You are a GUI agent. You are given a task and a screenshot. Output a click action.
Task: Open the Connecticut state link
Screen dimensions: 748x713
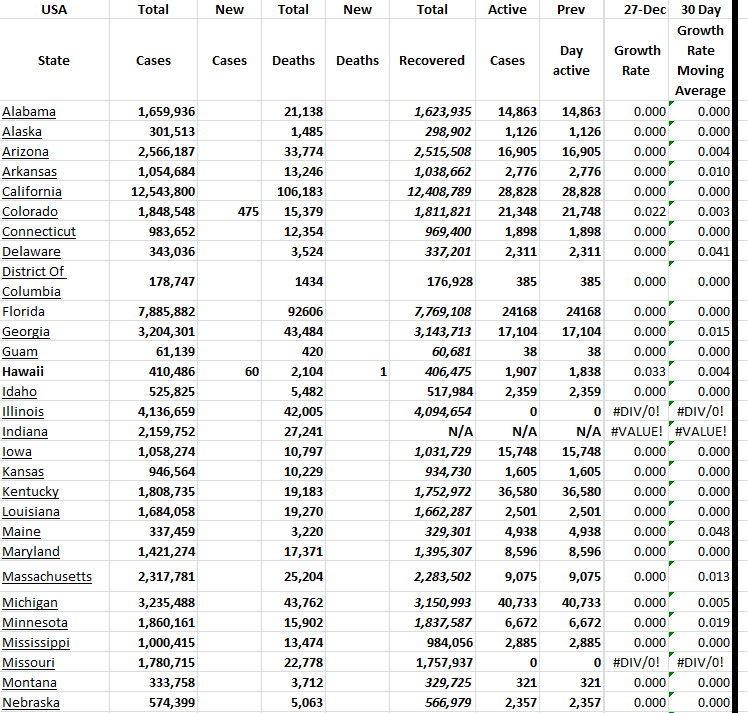pyautogui.click(x=39, y=232)
